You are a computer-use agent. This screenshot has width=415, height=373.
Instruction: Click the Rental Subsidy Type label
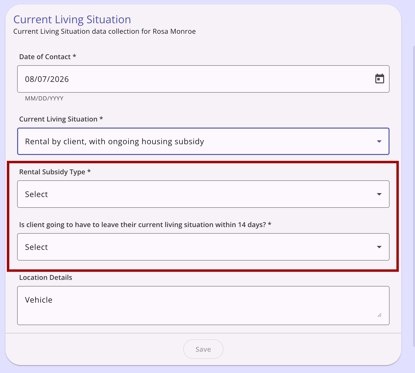pyautogui.click(x=55, y=172)
